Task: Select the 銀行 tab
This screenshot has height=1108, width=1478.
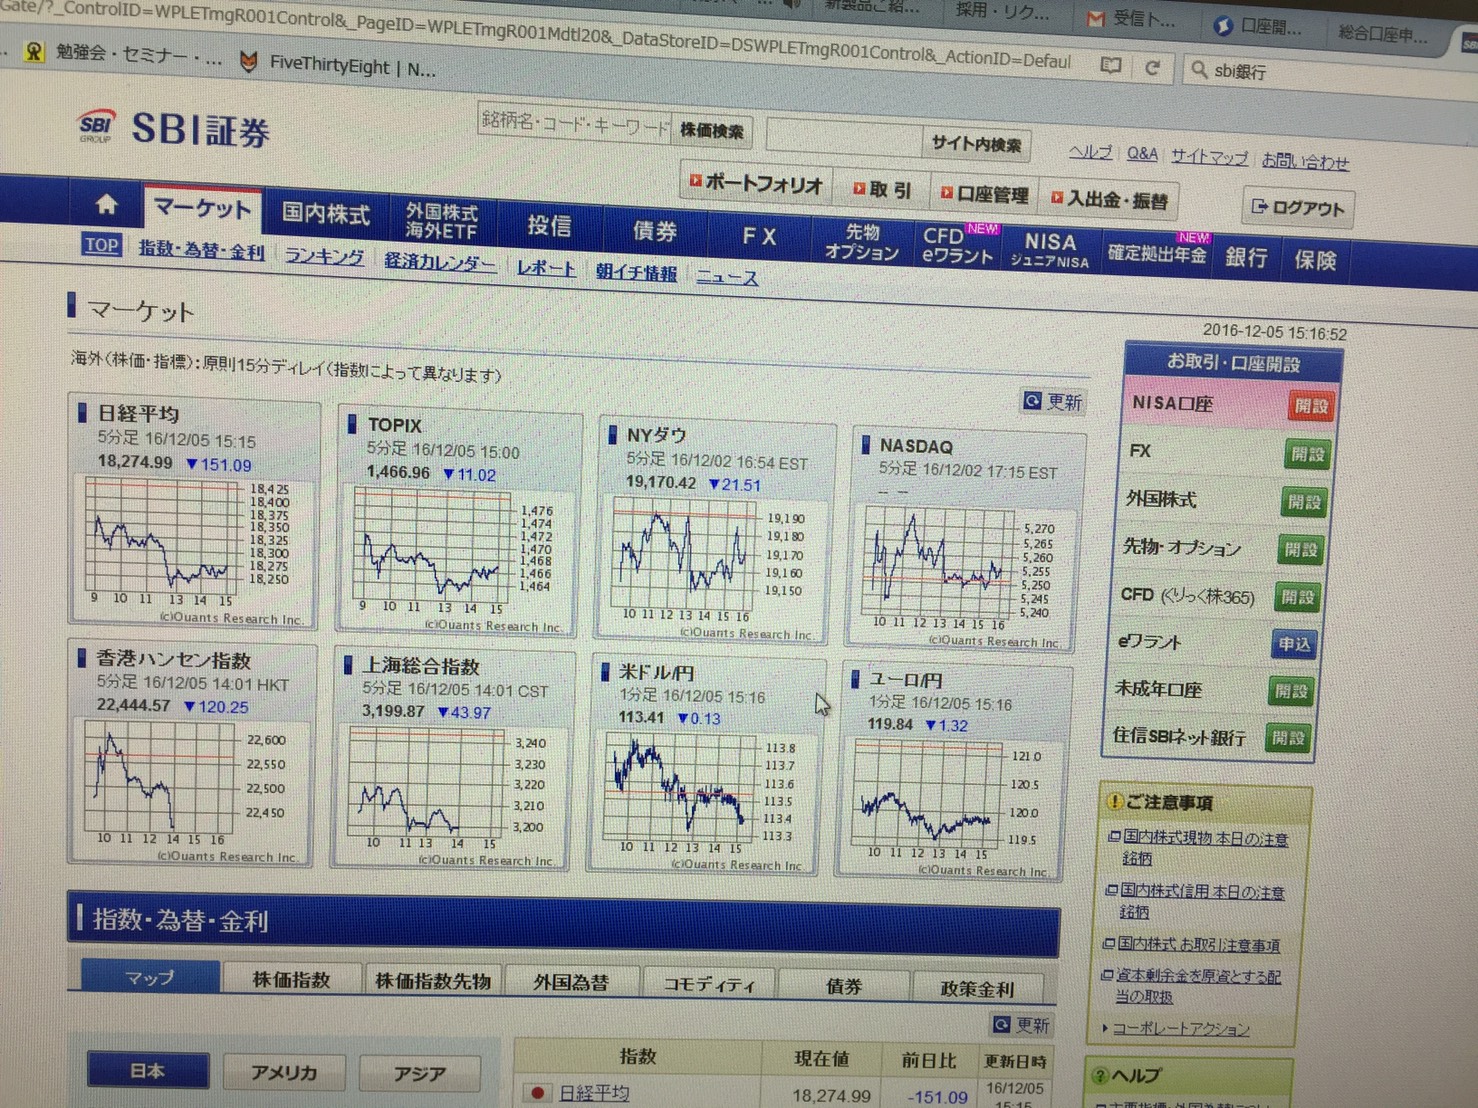Action: (x=1247, y=258)
